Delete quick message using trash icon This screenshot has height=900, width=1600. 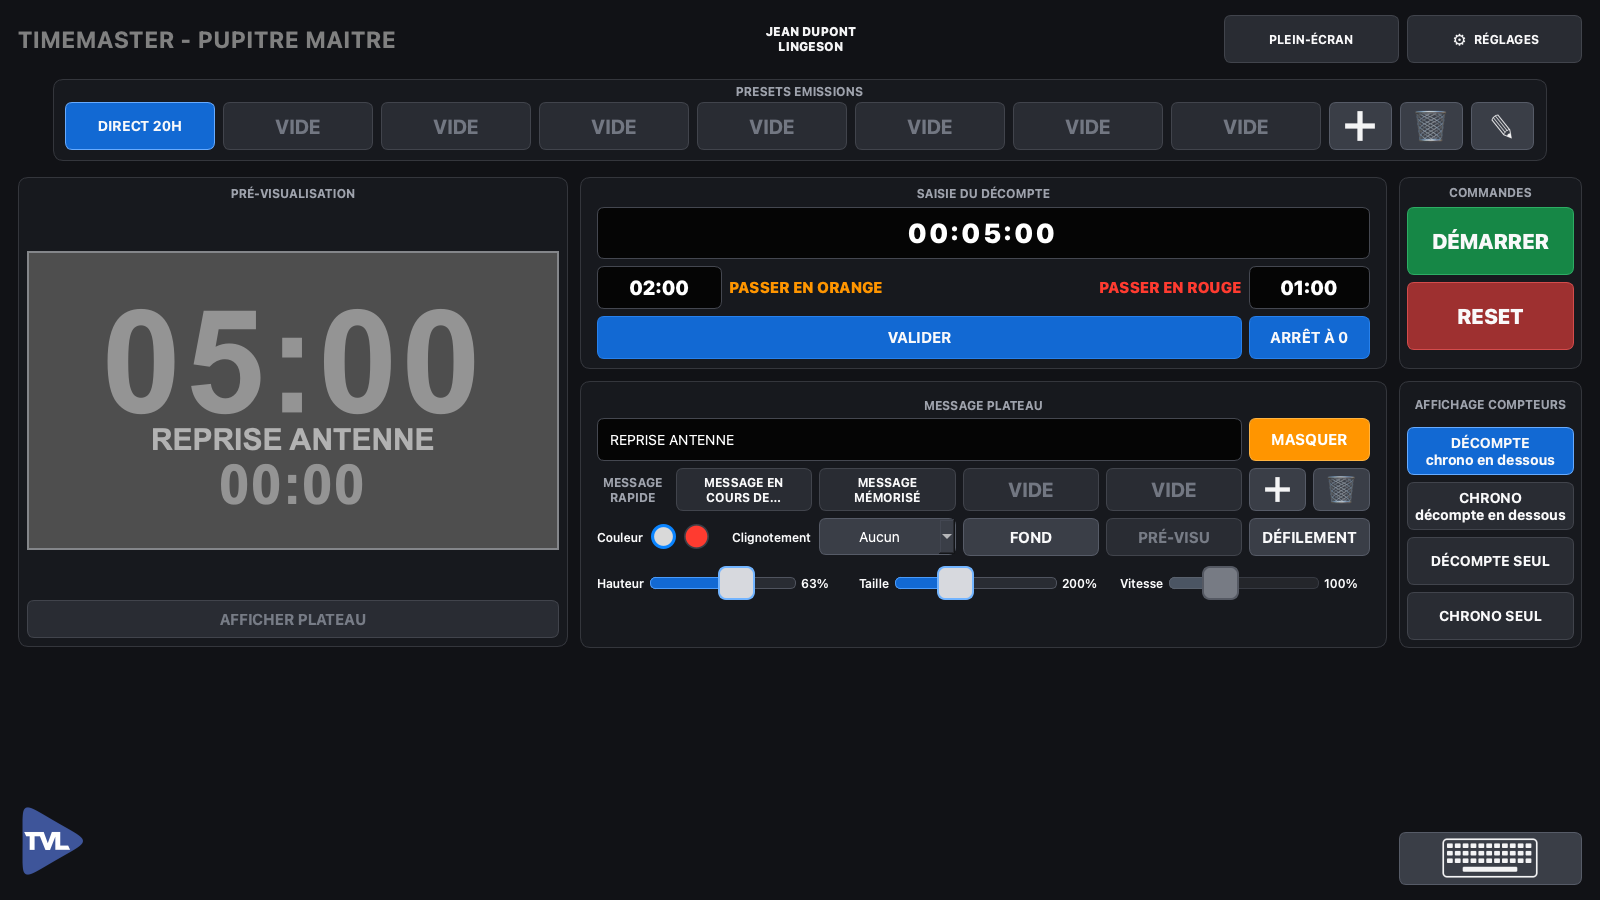[x=1341, y=490]
